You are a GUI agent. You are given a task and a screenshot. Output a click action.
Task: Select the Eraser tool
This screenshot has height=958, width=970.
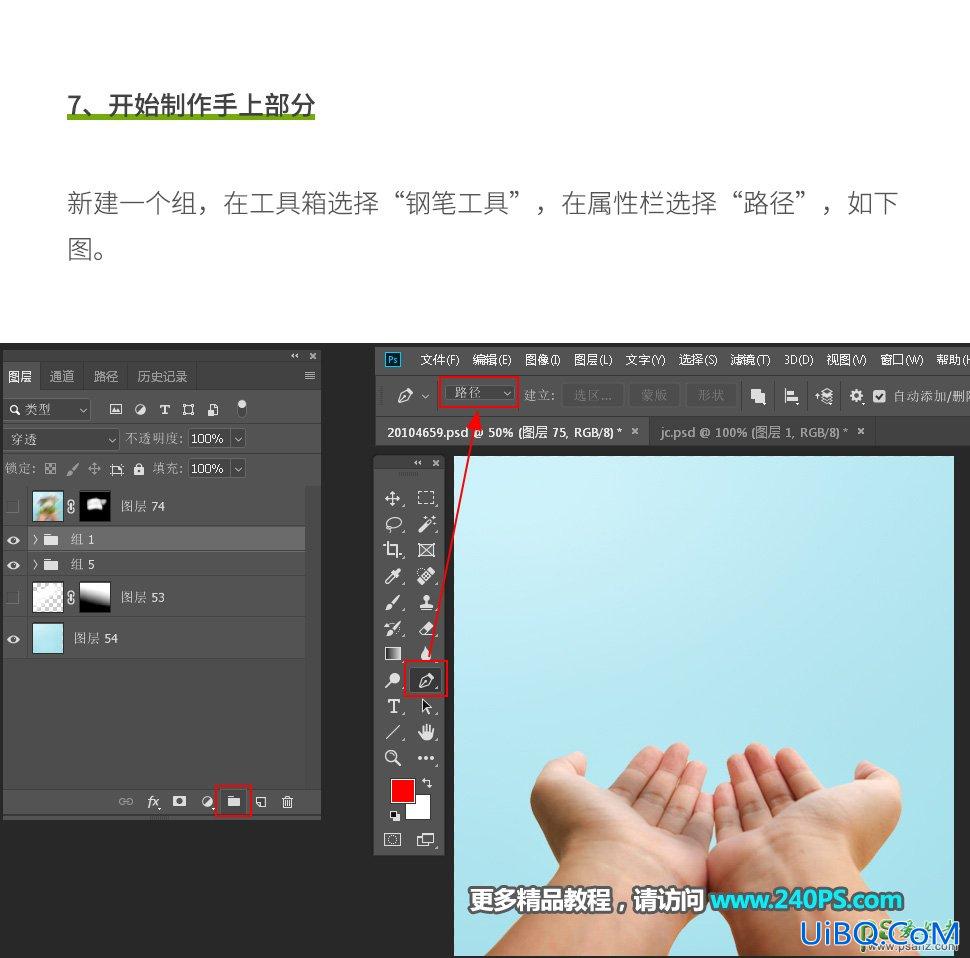426,628
